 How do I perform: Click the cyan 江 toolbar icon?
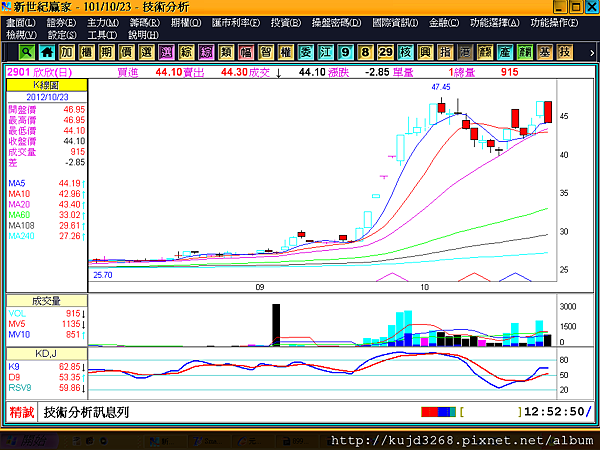pos(325,52)
